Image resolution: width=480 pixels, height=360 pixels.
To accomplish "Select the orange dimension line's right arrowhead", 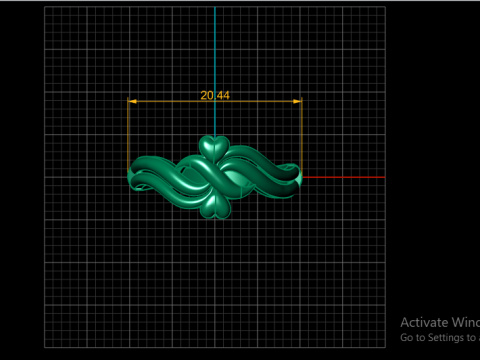I will tap(297, 101).
